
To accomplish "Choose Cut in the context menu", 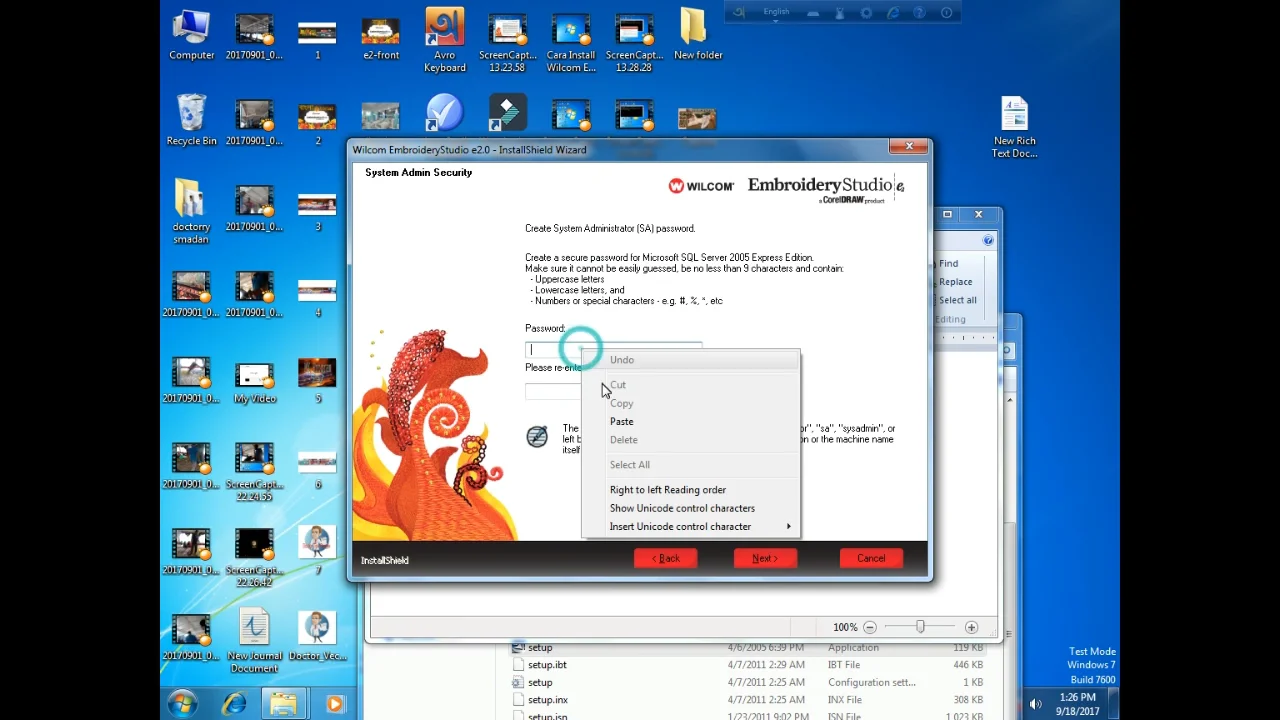I will 691,385.
